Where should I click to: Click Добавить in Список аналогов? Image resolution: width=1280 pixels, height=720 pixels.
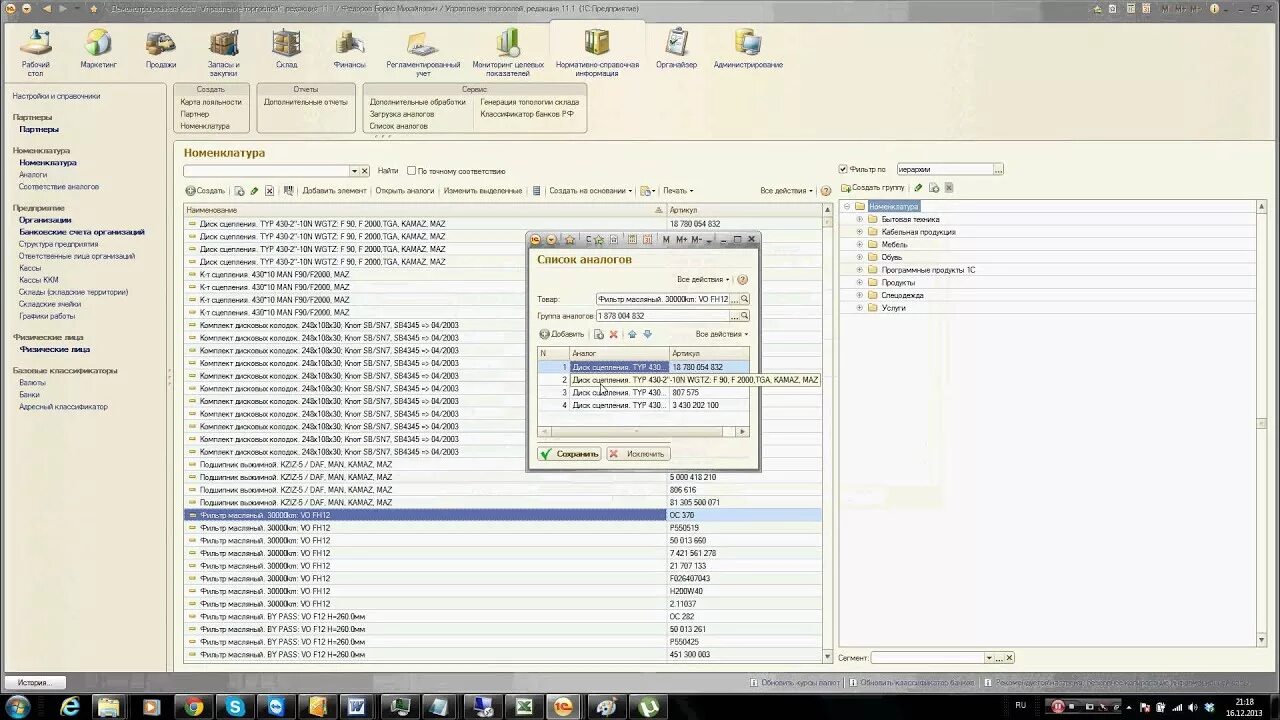click(x=562, y=334)
